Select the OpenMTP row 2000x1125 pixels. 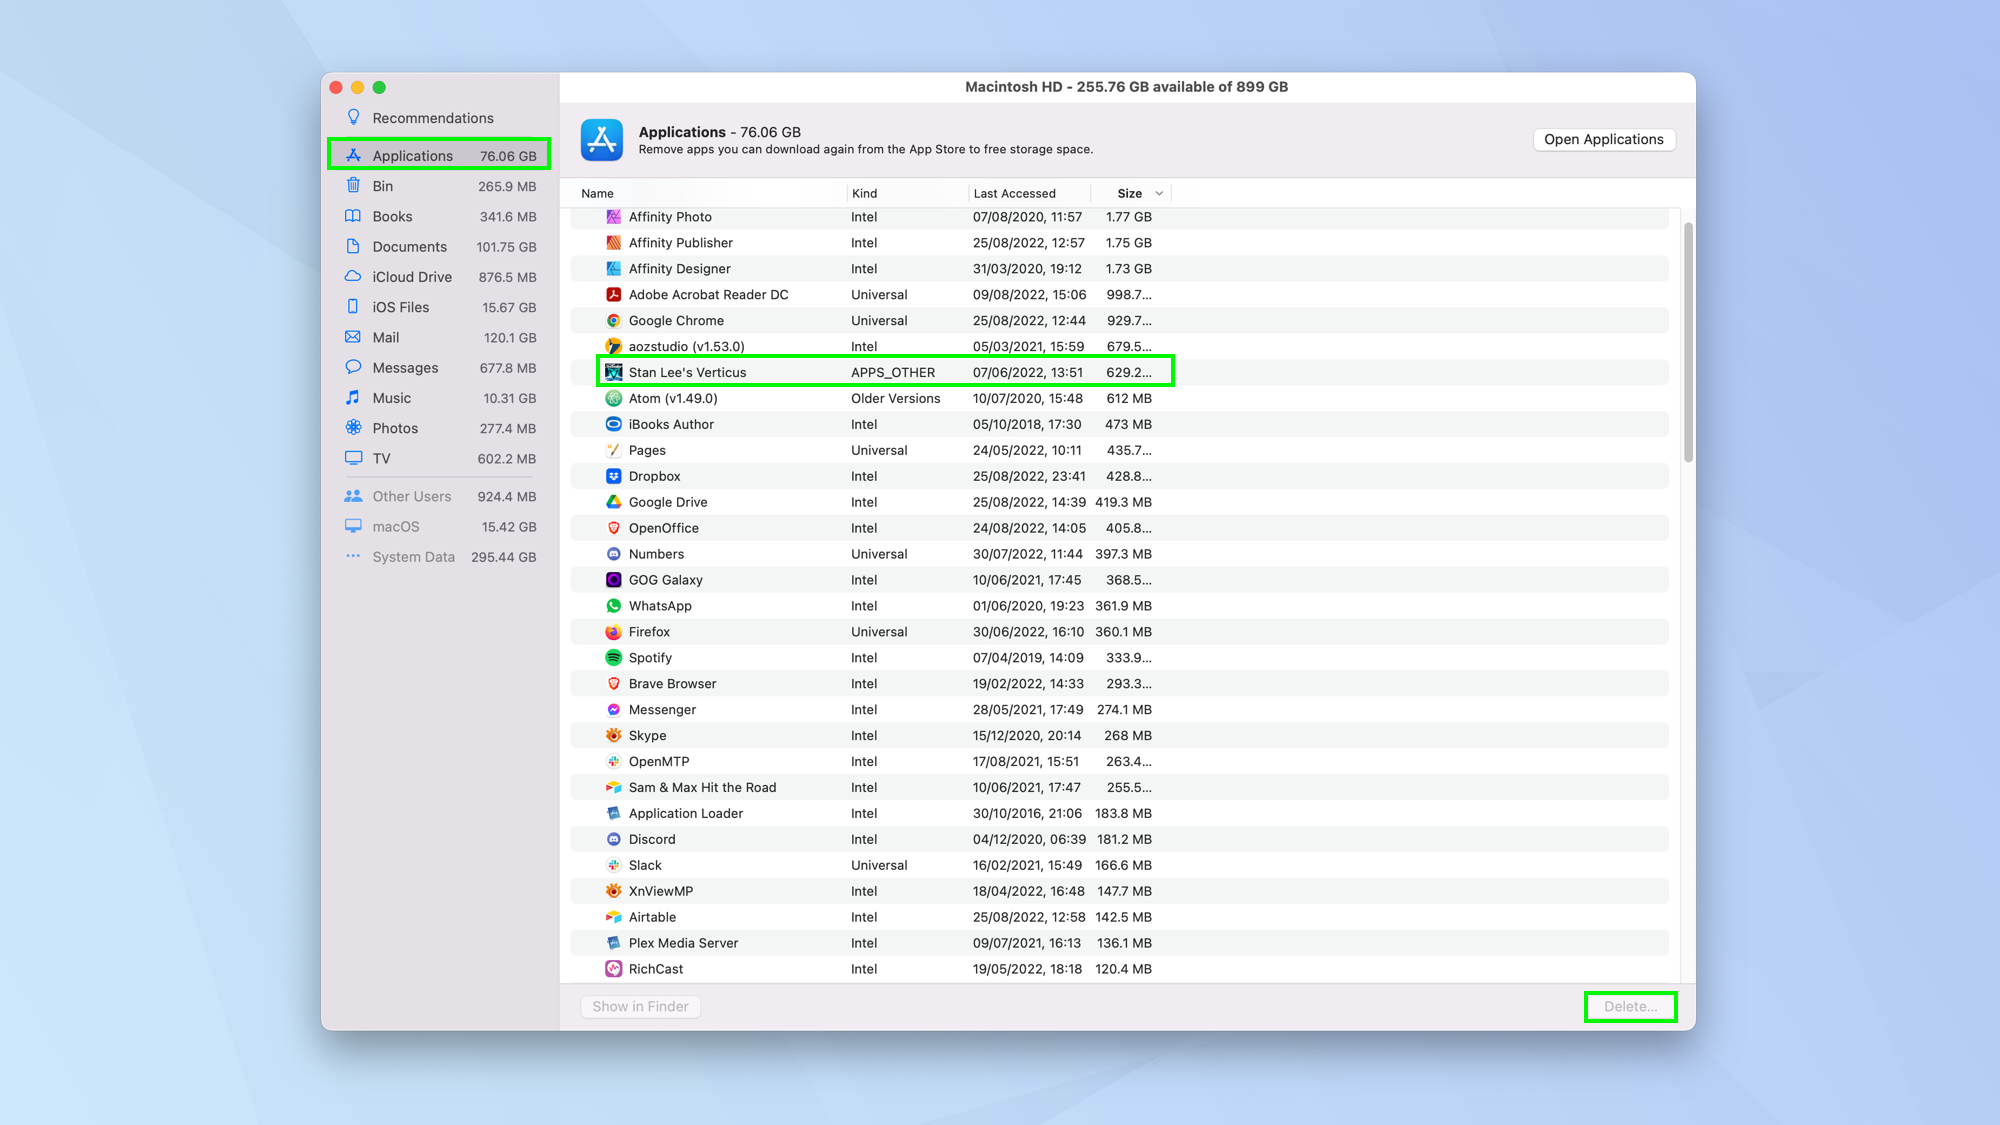pyautogui.click(x=1119, y=761)
